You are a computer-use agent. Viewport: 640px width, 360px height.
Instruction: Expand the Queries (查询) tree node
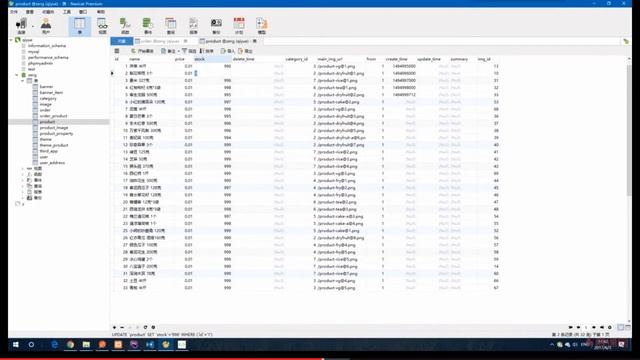(23, 186)
